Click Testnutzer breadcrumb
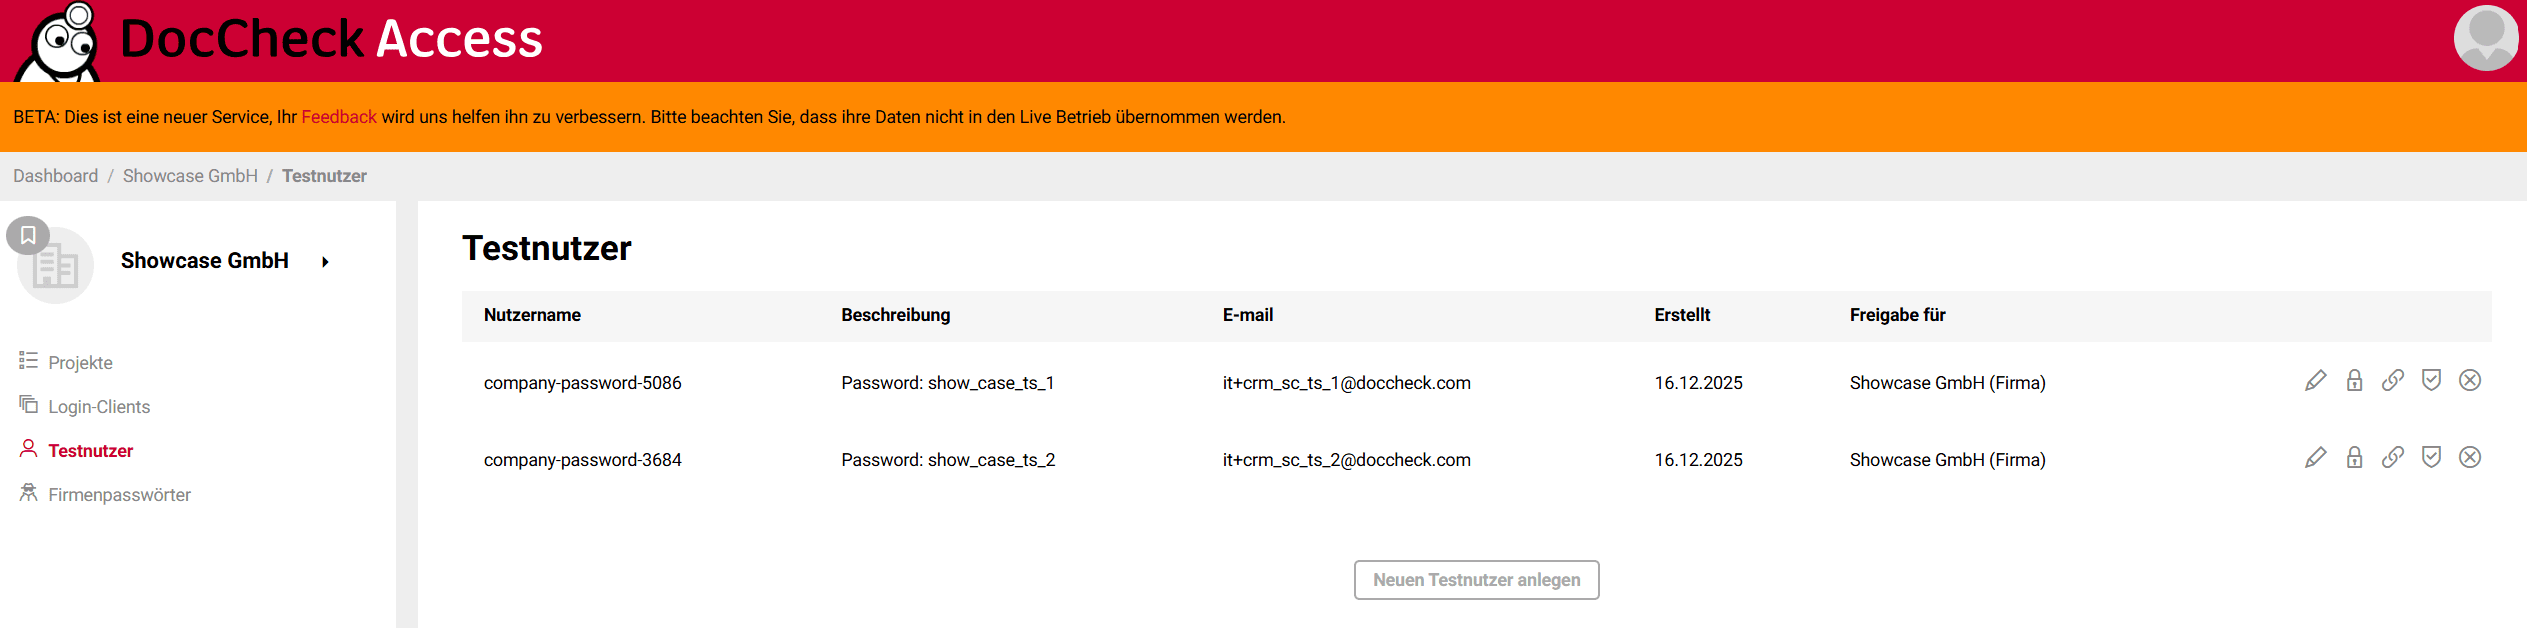The width and height of the screenshot is (2527, 628). [x=324, y=176]
